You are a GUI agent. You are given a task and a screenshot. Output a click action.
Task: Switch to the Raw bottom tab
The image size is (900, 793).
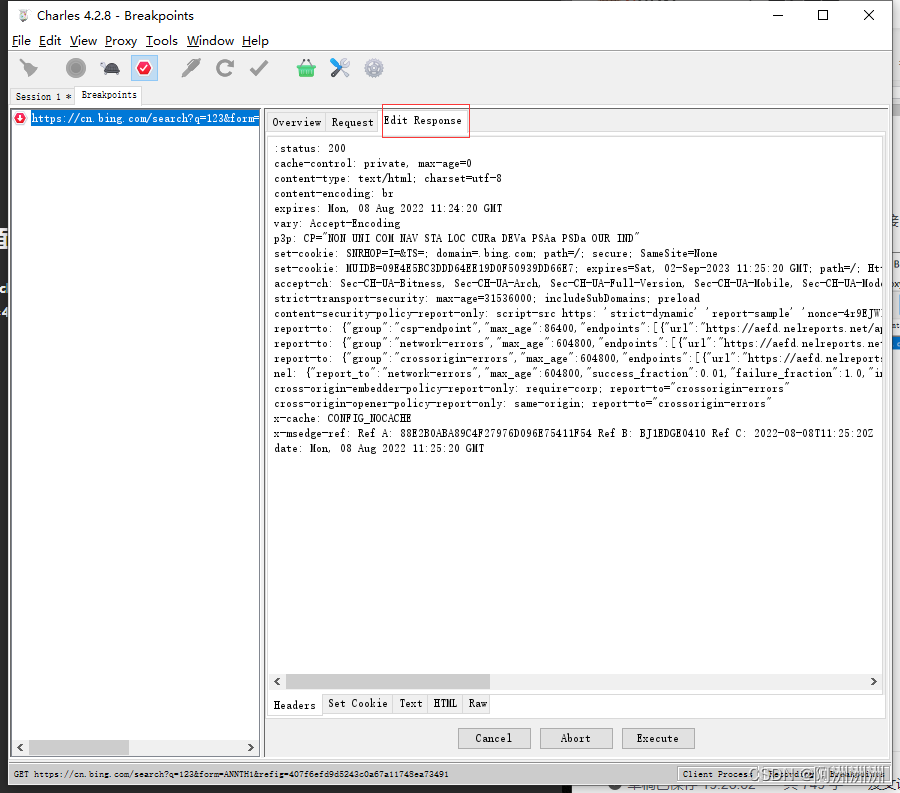point(478,703)
